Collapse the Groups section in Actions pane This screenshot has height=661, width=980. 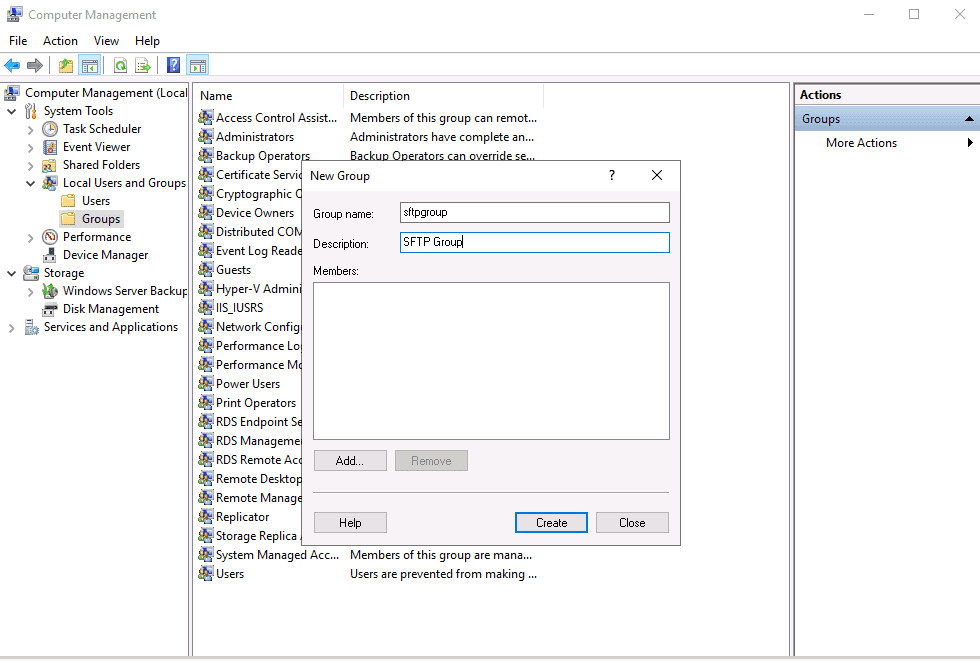point(969,119)
